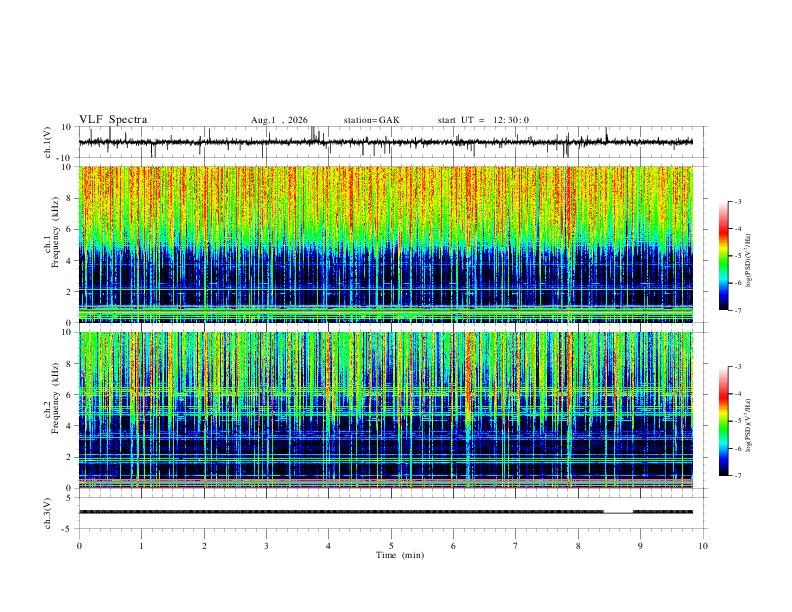The height and width of the screenshot is (612, 792).
Task: Click the ch.1 spectrogram top color bar
Action: [724, 256]
